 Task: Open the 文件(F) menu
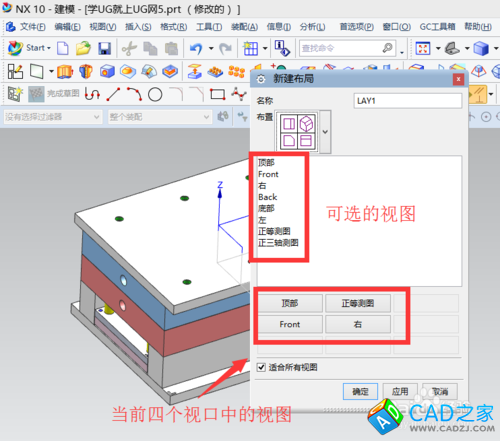pos(32,27)
